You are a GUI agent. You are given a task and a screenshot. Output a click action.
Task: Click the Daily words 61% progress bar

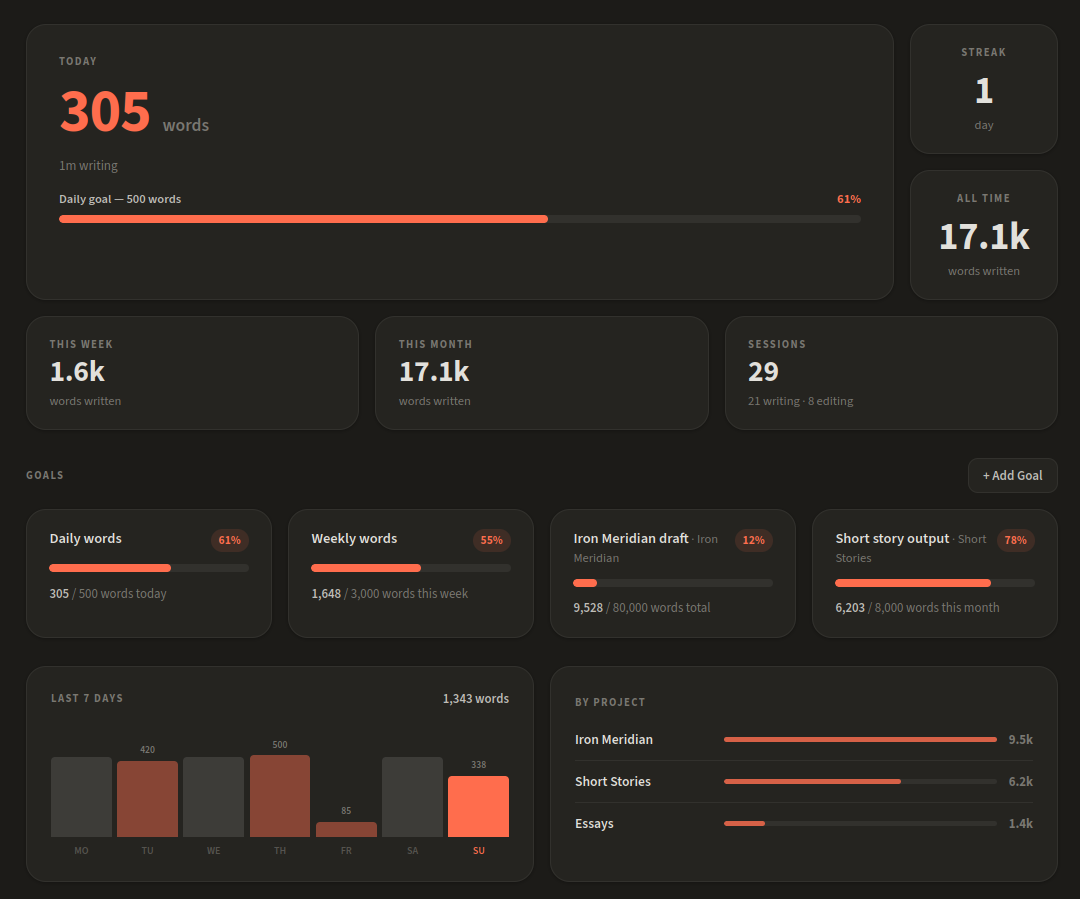pyautogui.click(x=149, y=568)
